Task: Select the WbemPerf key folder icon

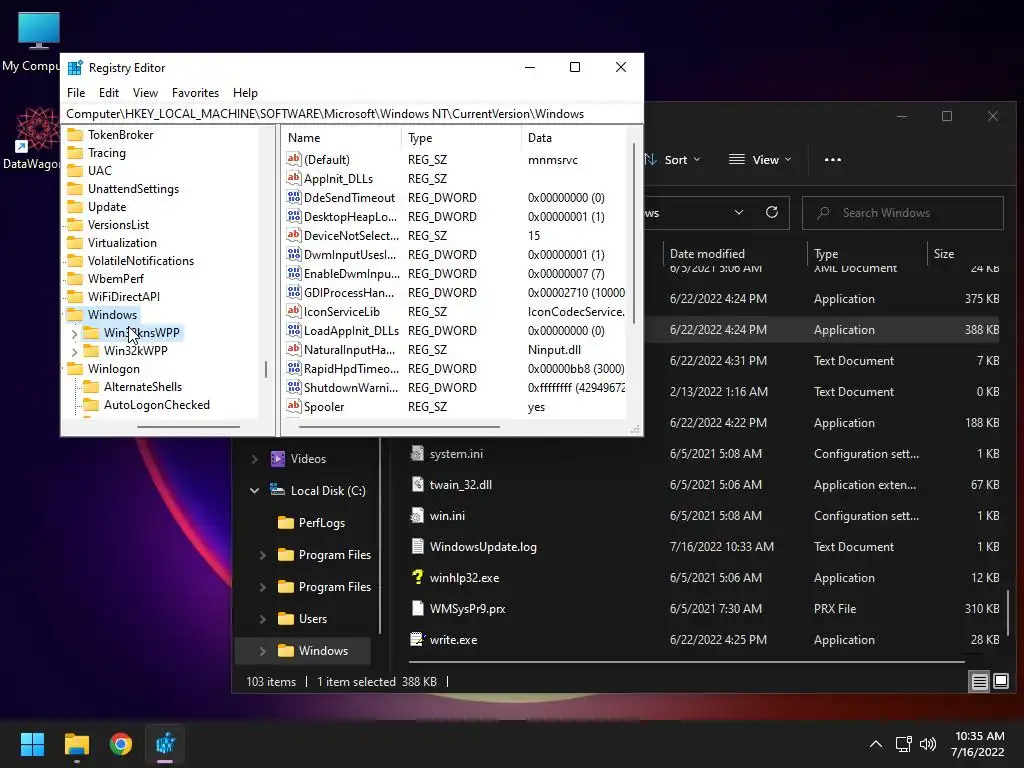Action: point(76,279)
